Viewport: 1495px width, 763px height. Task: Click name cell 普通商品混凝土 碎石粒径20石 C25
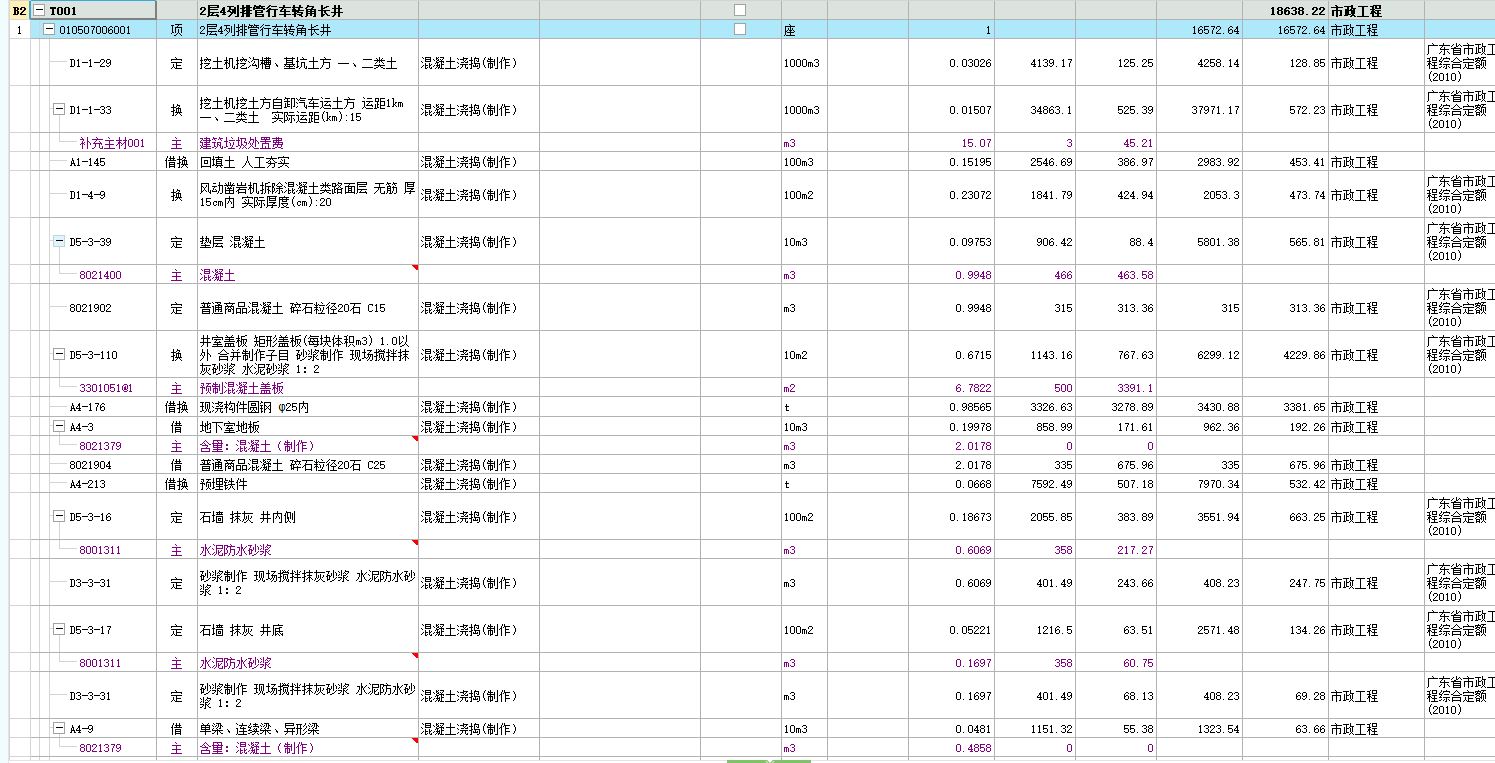pyautogui.click(x=292, y=465)
